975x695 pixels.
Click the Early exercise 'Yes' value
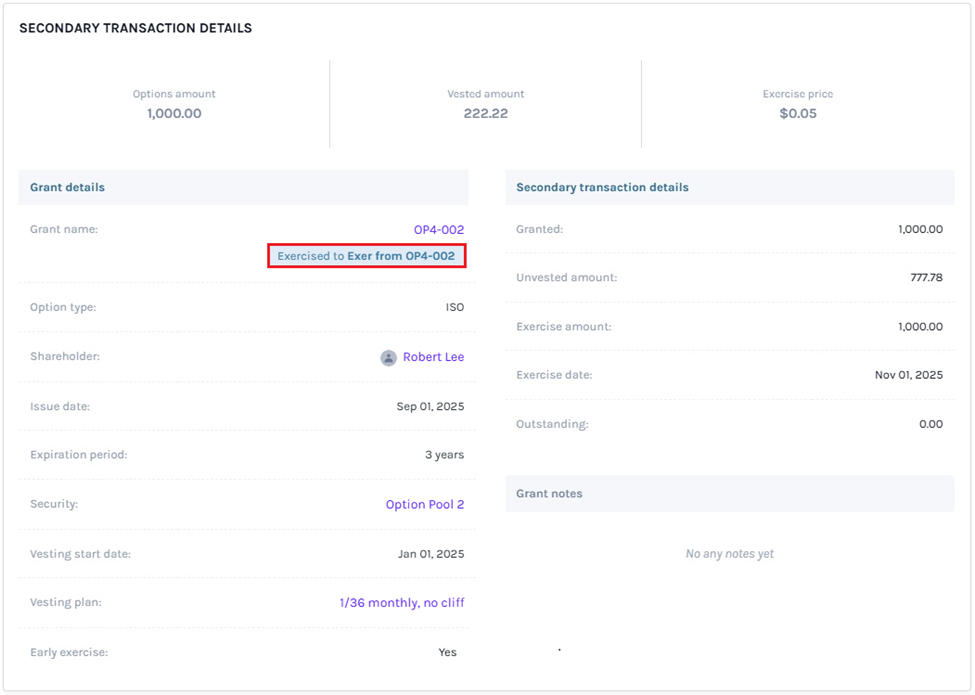(x=447, y=652)
